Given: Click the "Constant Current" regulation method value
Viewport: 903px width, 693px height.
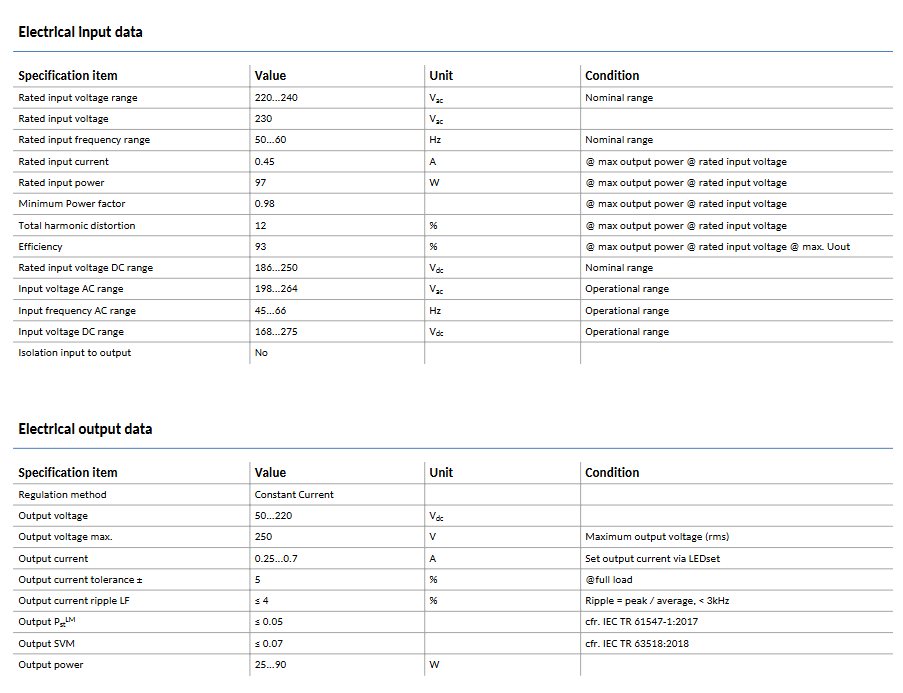Looking at the screenshot, I should tap(294, 495).
